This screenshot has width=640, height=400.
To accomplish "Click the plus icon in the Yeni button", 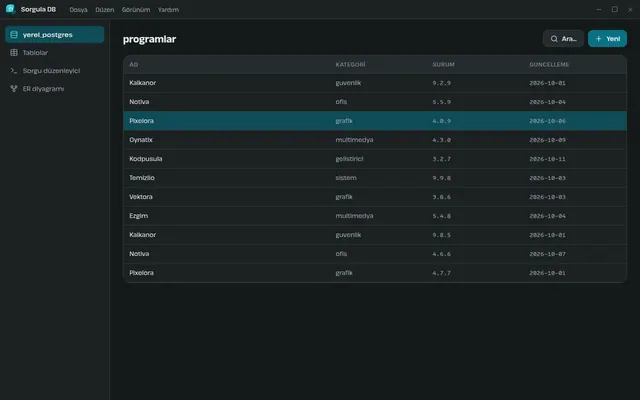I will [x=598, y=39].
